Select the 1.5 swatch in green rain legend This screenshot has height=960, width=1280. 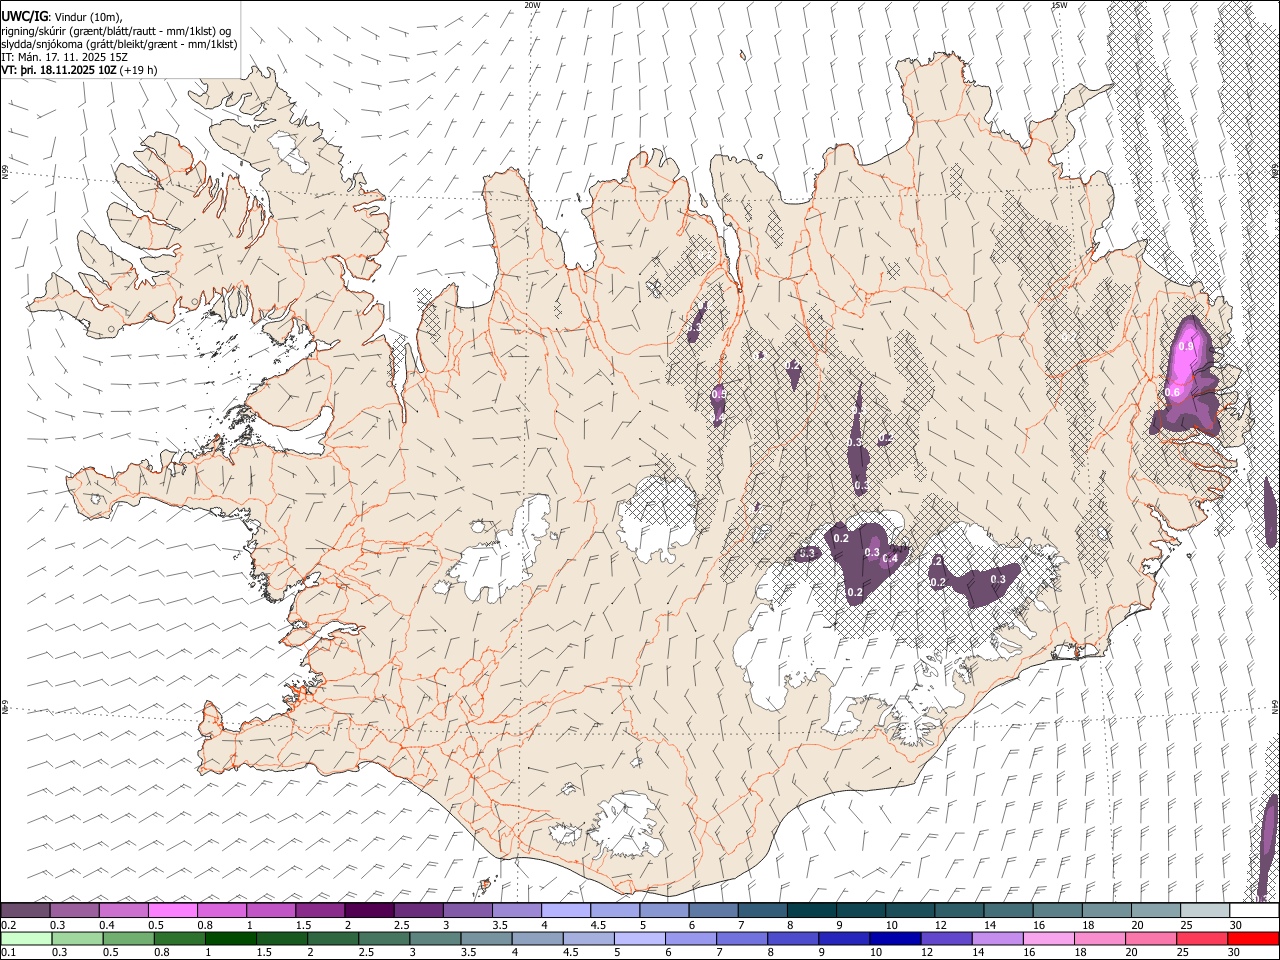[282, 938]
